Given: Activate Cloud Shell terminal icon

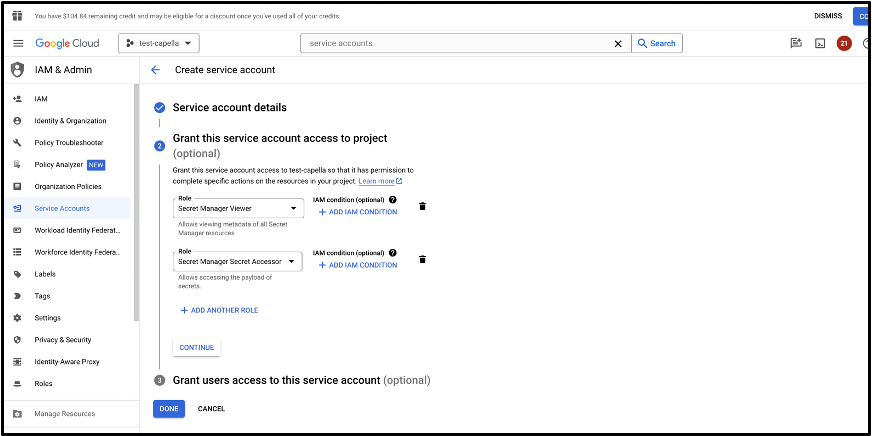Looking at the screenshot, I should (820, 43).
